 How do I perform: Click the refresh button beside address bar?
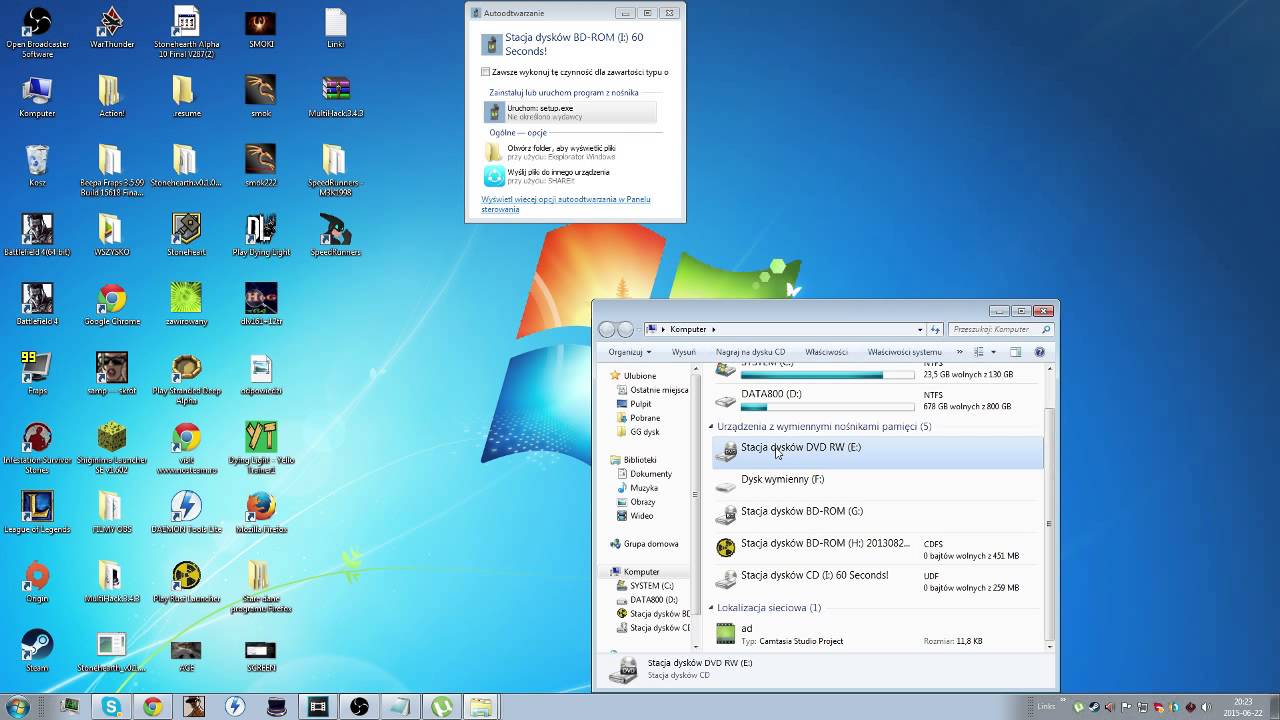point(936,329)
